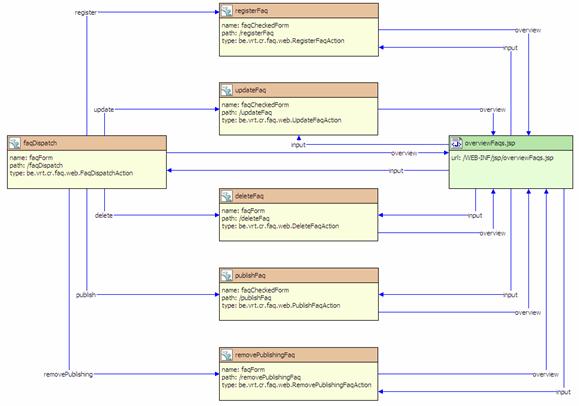Select the removePublishingFaq node title
The image size is (579, 406).
(265, 355)
